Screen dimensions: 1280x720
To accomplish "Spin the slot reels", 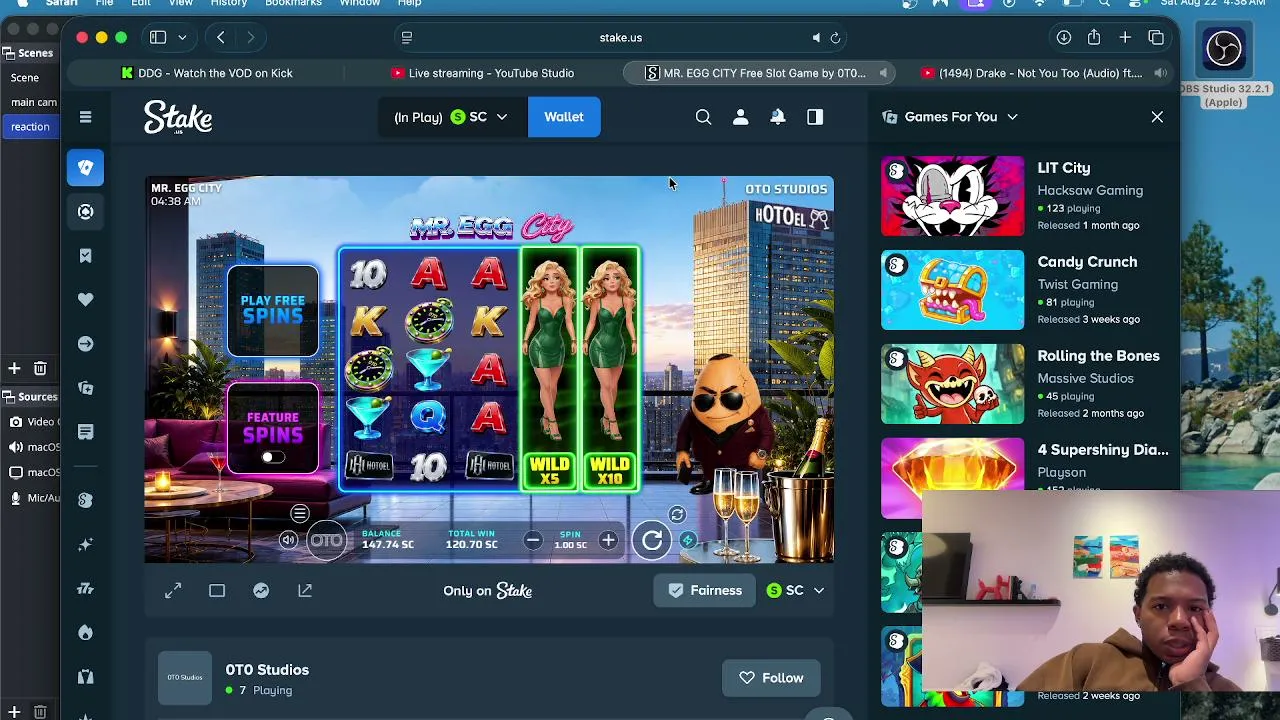I will click(x=652, y=541).
